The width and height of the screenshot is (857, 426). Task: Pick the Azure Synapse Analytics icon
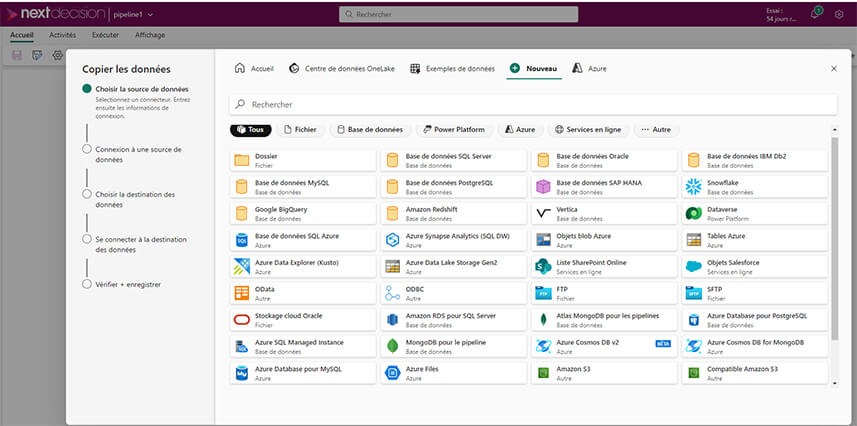tap(392, 240)
